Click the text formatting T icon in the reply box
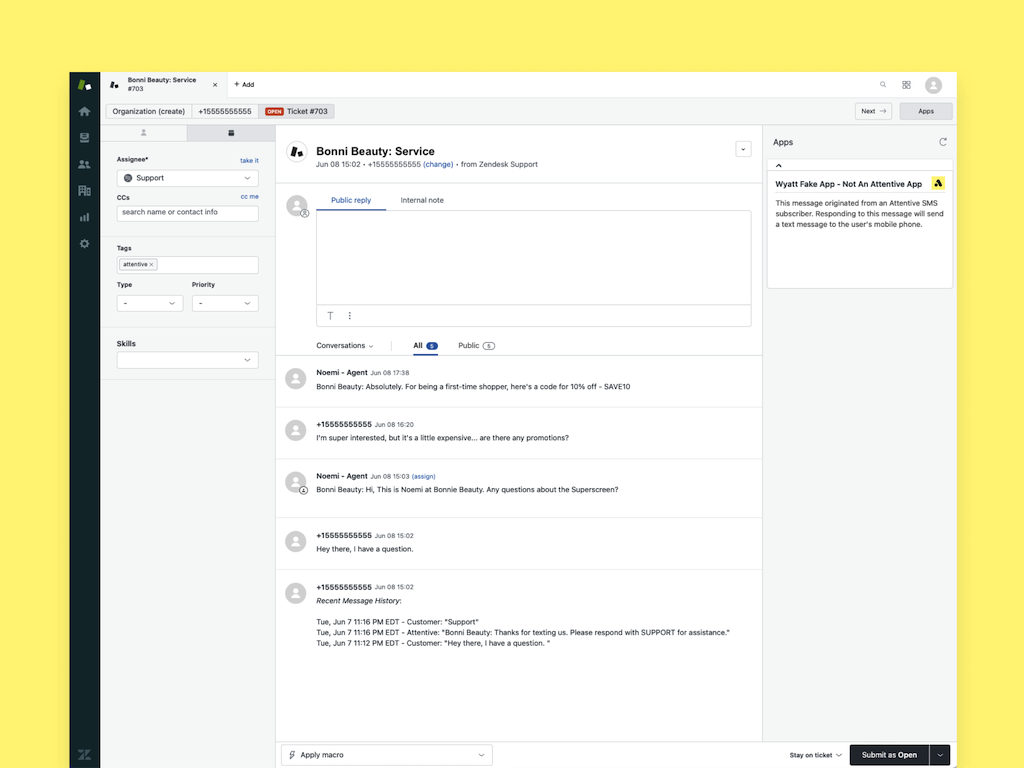The image size is (1024, 768). coord(330,315)
